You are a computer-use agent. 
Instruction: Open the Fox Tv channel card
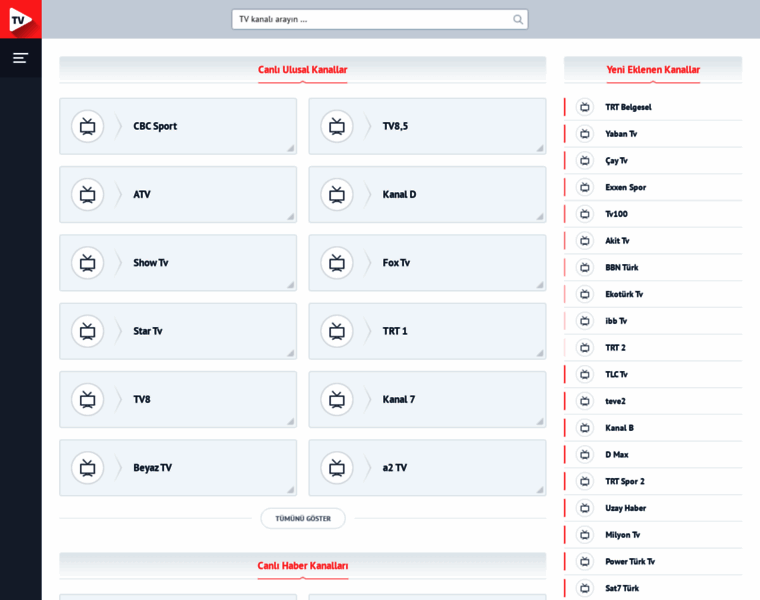pyautogui.click(x=427, y=263)
